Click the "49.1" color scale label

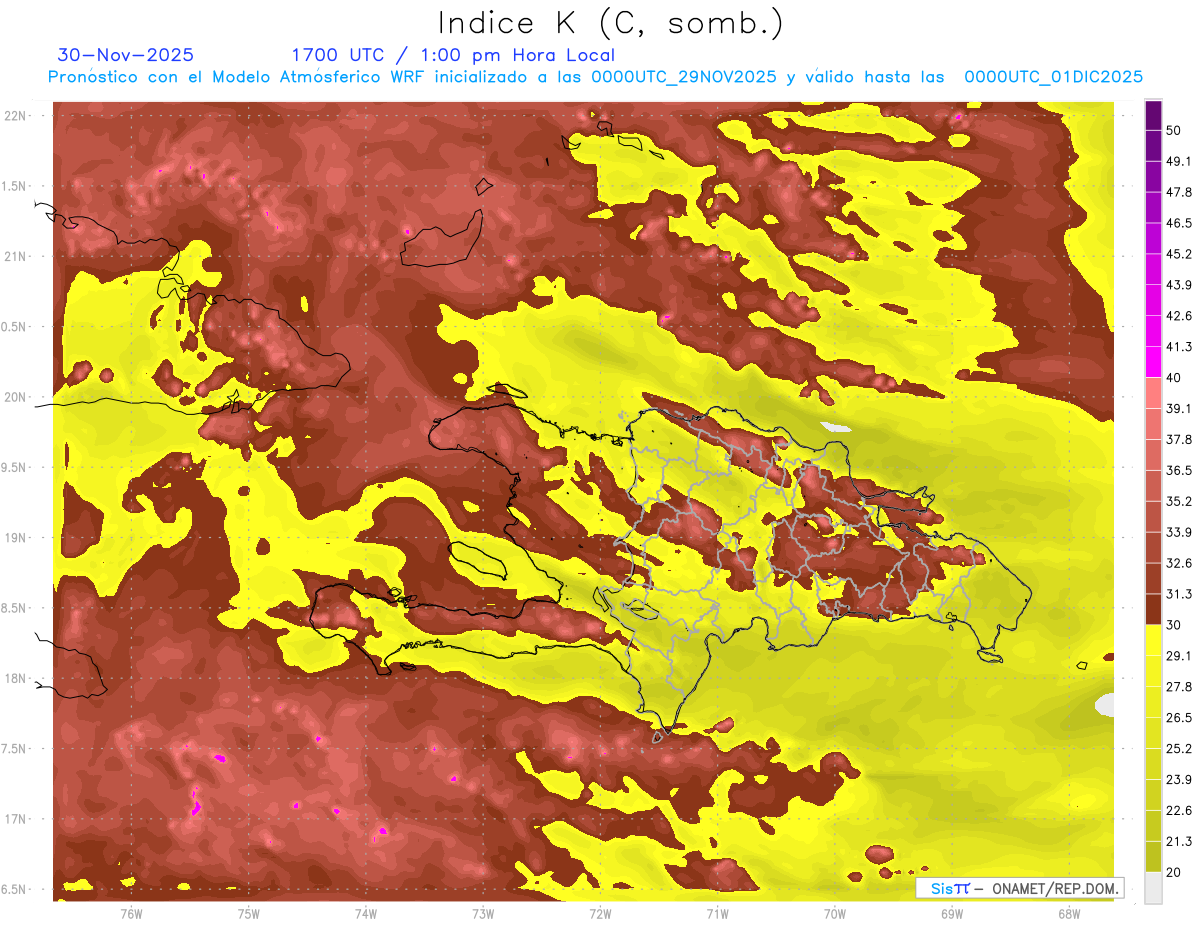click(x=1179, y=161)
